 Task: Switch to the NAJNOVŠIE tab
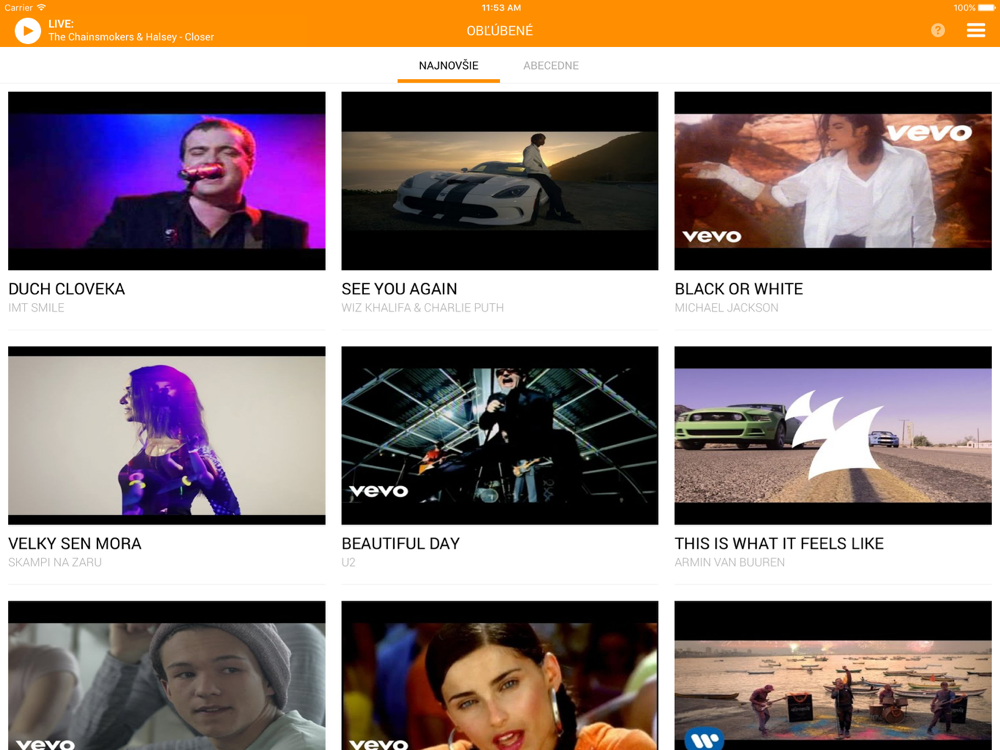pos(448,65)
